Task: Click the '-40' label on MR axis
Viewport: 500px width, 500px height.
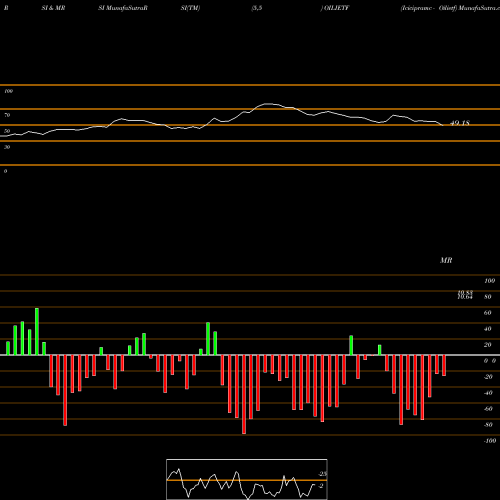Action: [488, 393]
